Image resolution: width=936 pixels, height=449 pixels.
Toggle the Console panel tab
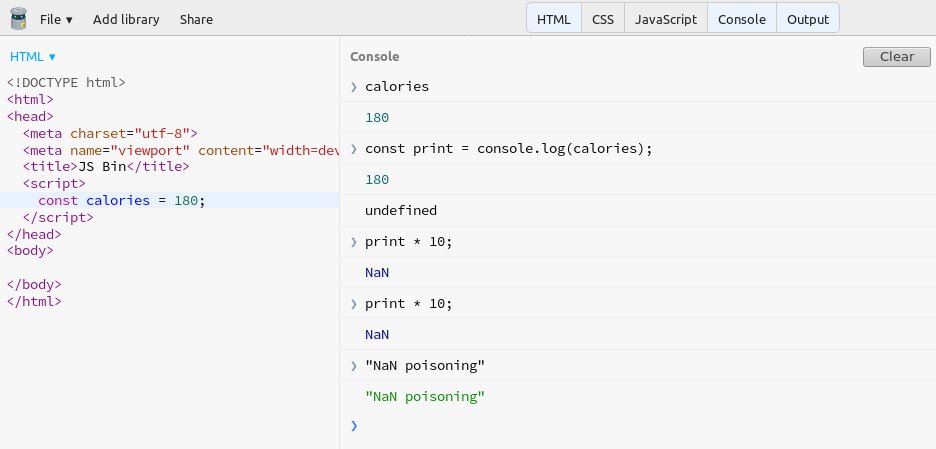click(742, 19)
